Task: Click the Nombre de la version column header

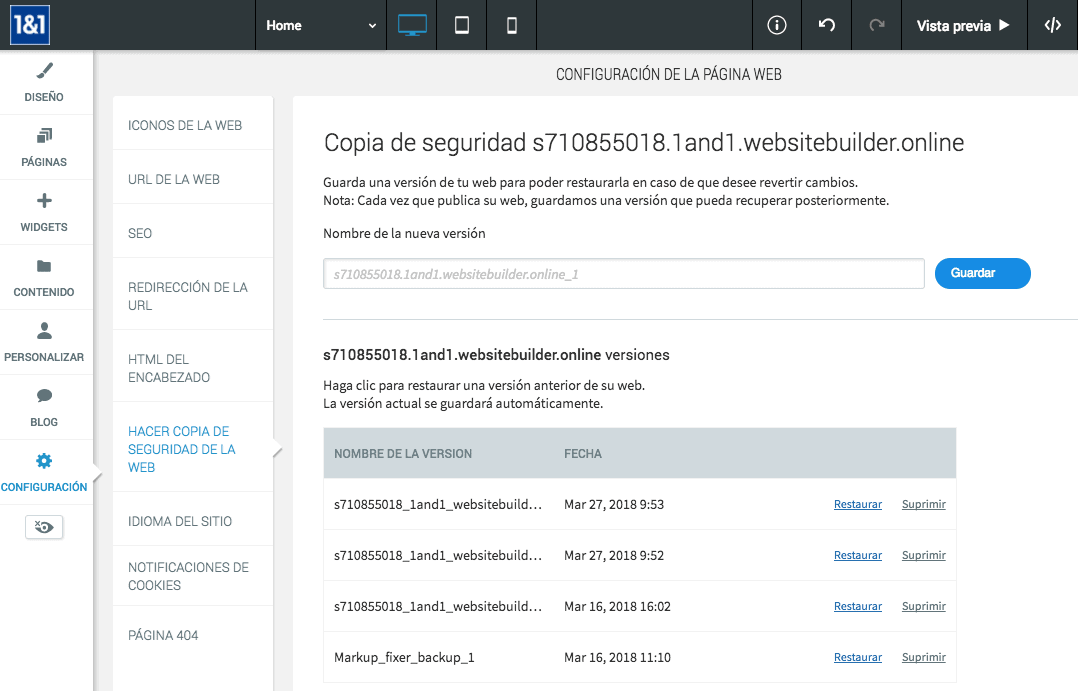Action: click(x=403, y=454)
